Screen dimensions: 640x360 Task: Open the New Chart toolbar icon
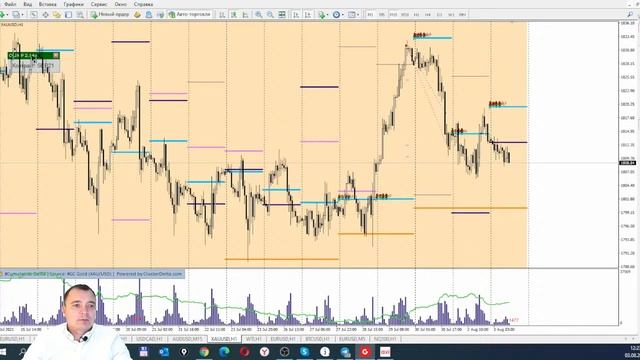pyautogui.click(x=2, y=15)
